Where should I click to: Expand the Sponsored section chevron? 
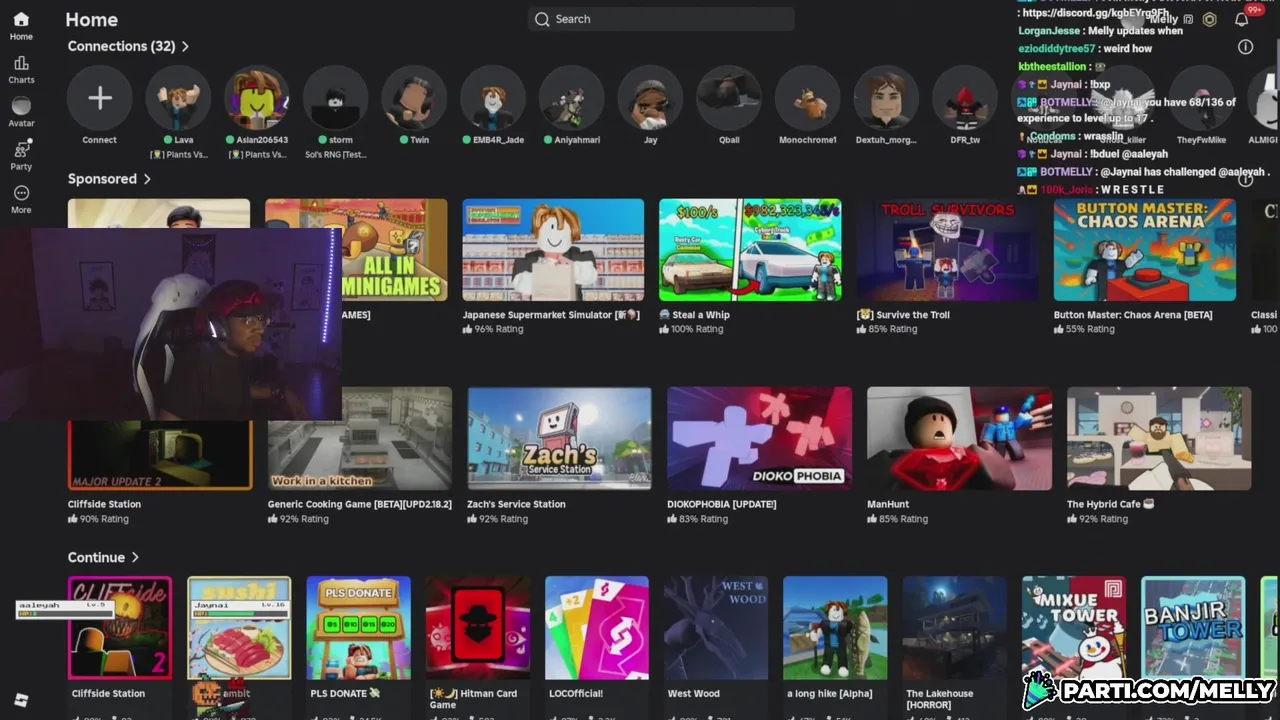coord(147,179)
